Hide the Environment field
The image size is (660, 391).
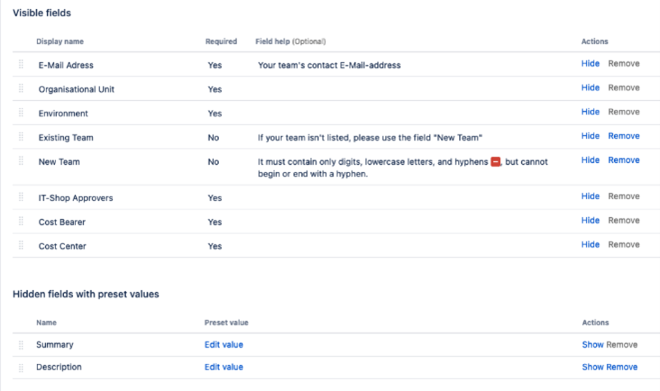coord(590,112)
